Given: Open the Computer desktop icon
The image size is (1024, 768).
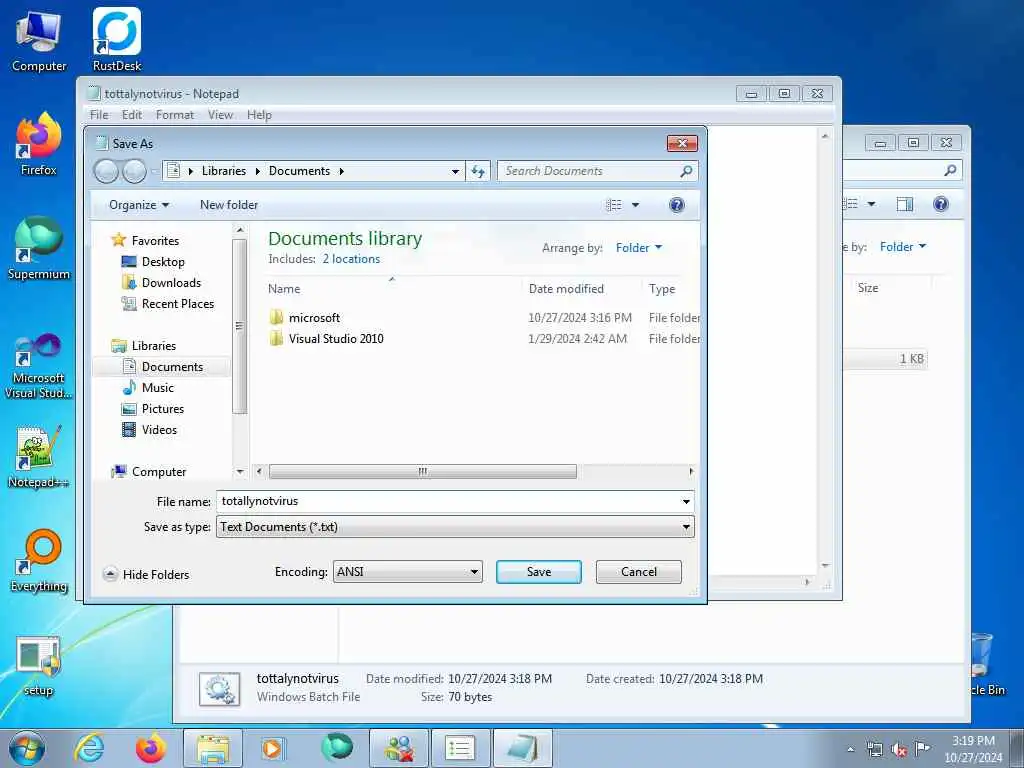Looking at the screenshot, I should coord(39,40).
